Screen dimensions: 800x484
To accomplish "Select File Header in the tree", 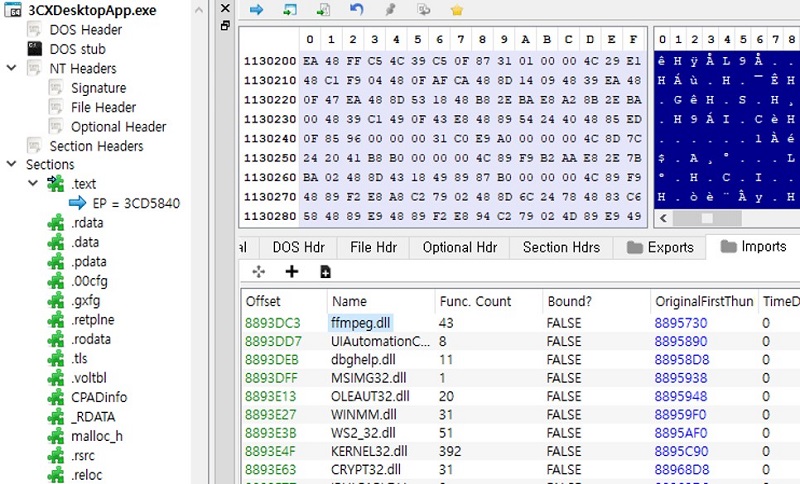I will point(104,107).
